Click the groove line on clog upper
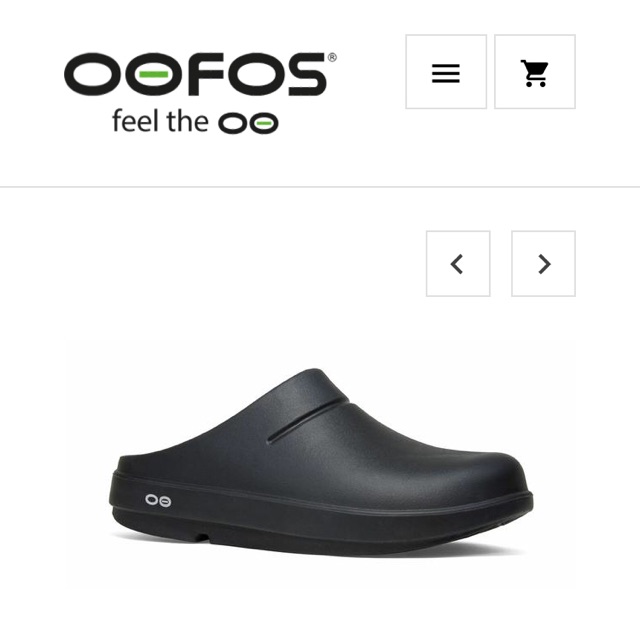Screen dimensions: 640x640 309,422
